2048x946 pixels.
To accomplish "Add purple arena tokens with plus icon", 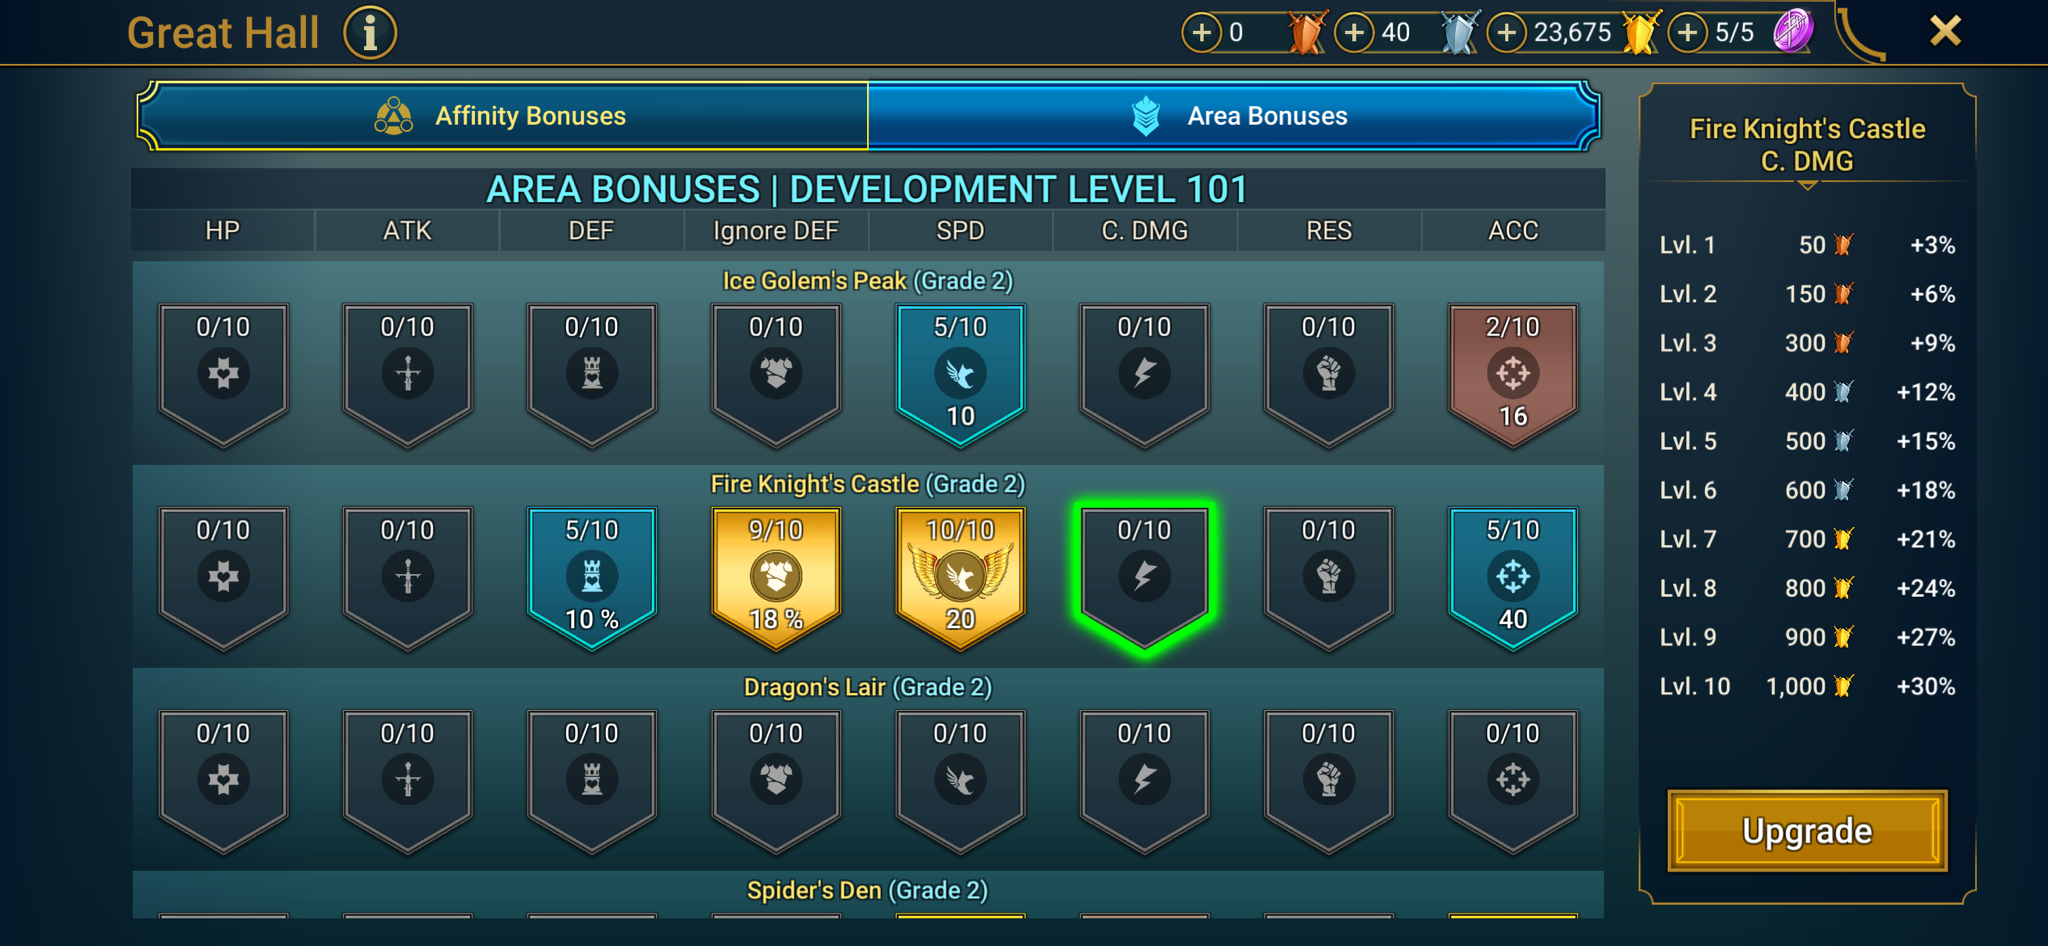I will pyautogui.click(x=1688, y=33).
